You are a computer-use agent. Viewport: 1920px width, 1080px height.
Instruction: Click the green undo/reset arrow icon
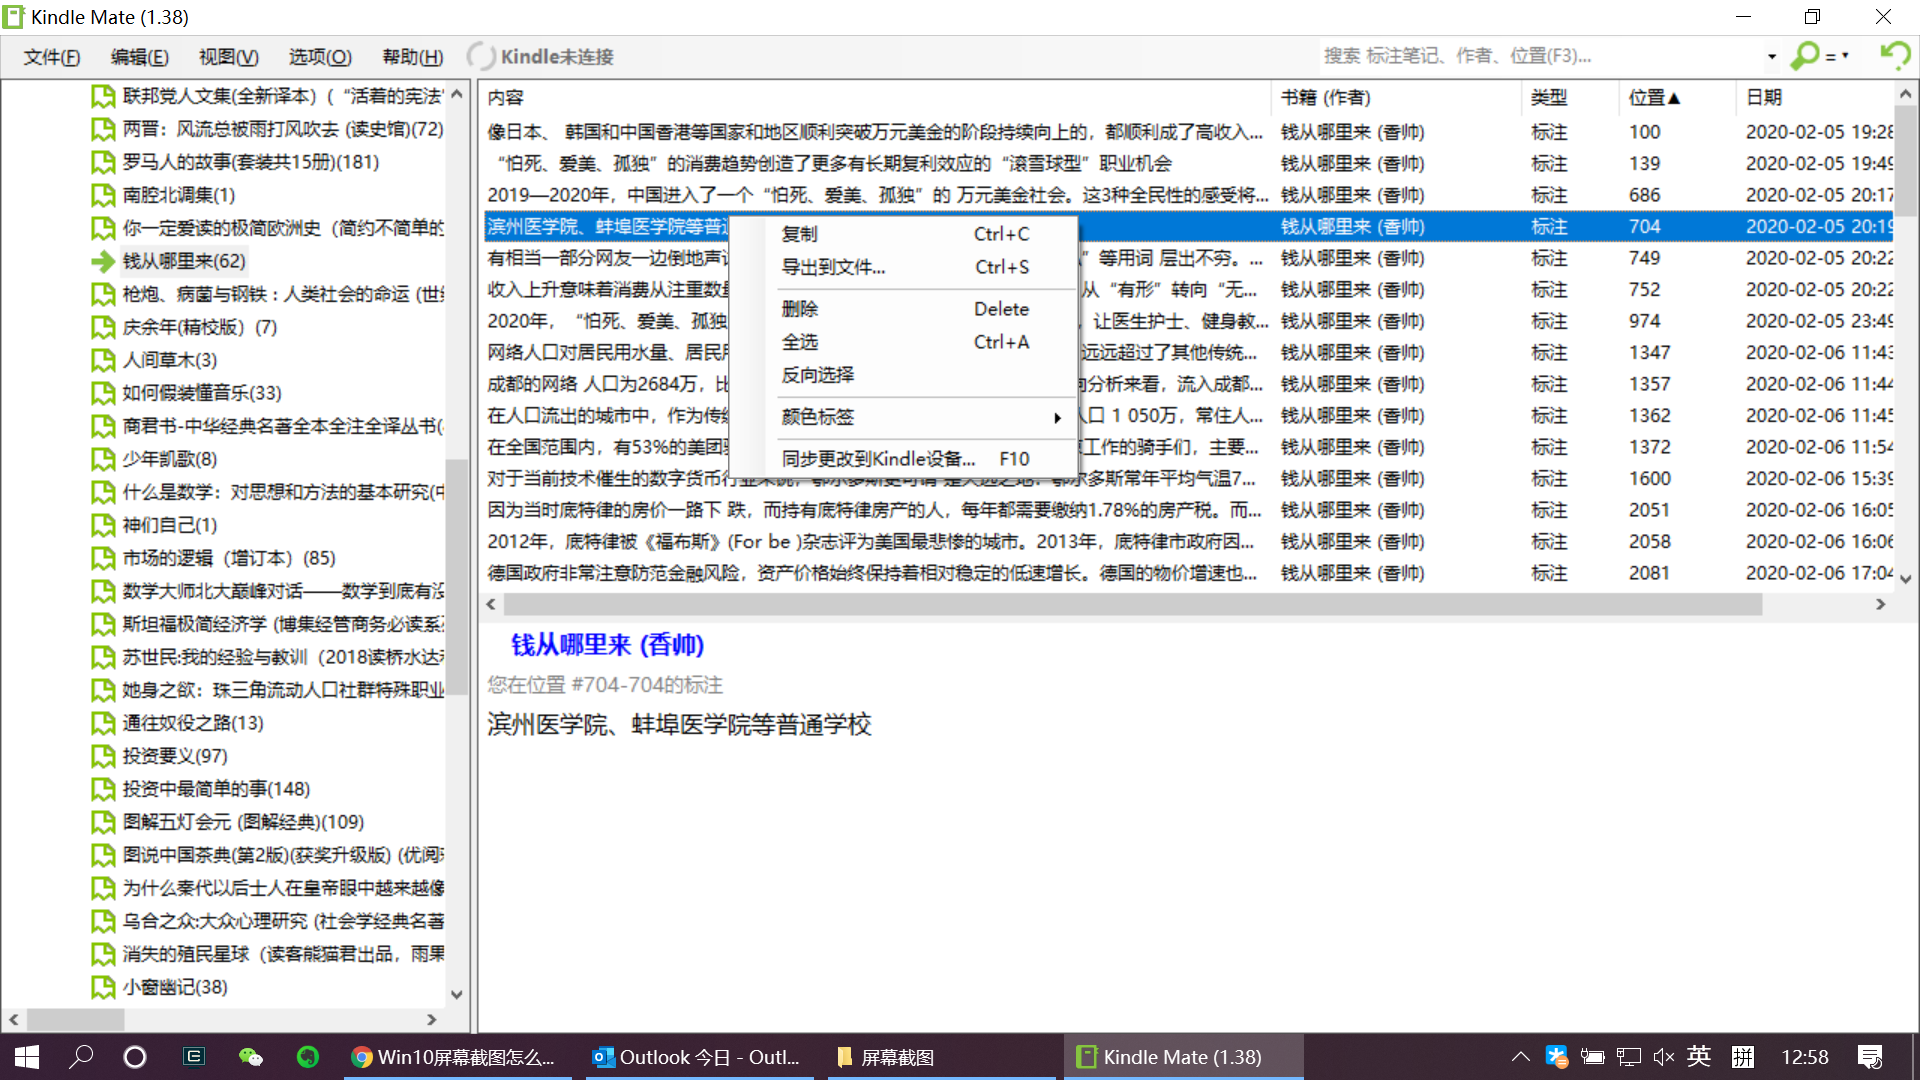point(1894,55)
